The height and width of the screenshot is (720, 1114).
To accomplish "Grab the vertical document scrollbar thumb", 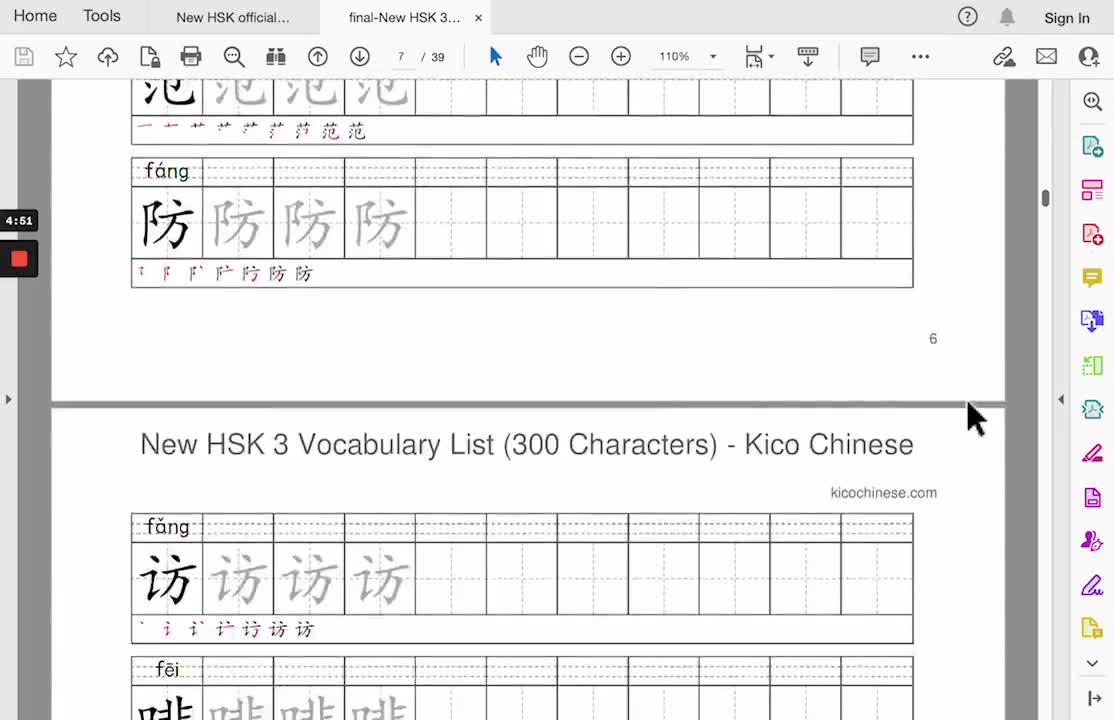I will click(1045, 198).
